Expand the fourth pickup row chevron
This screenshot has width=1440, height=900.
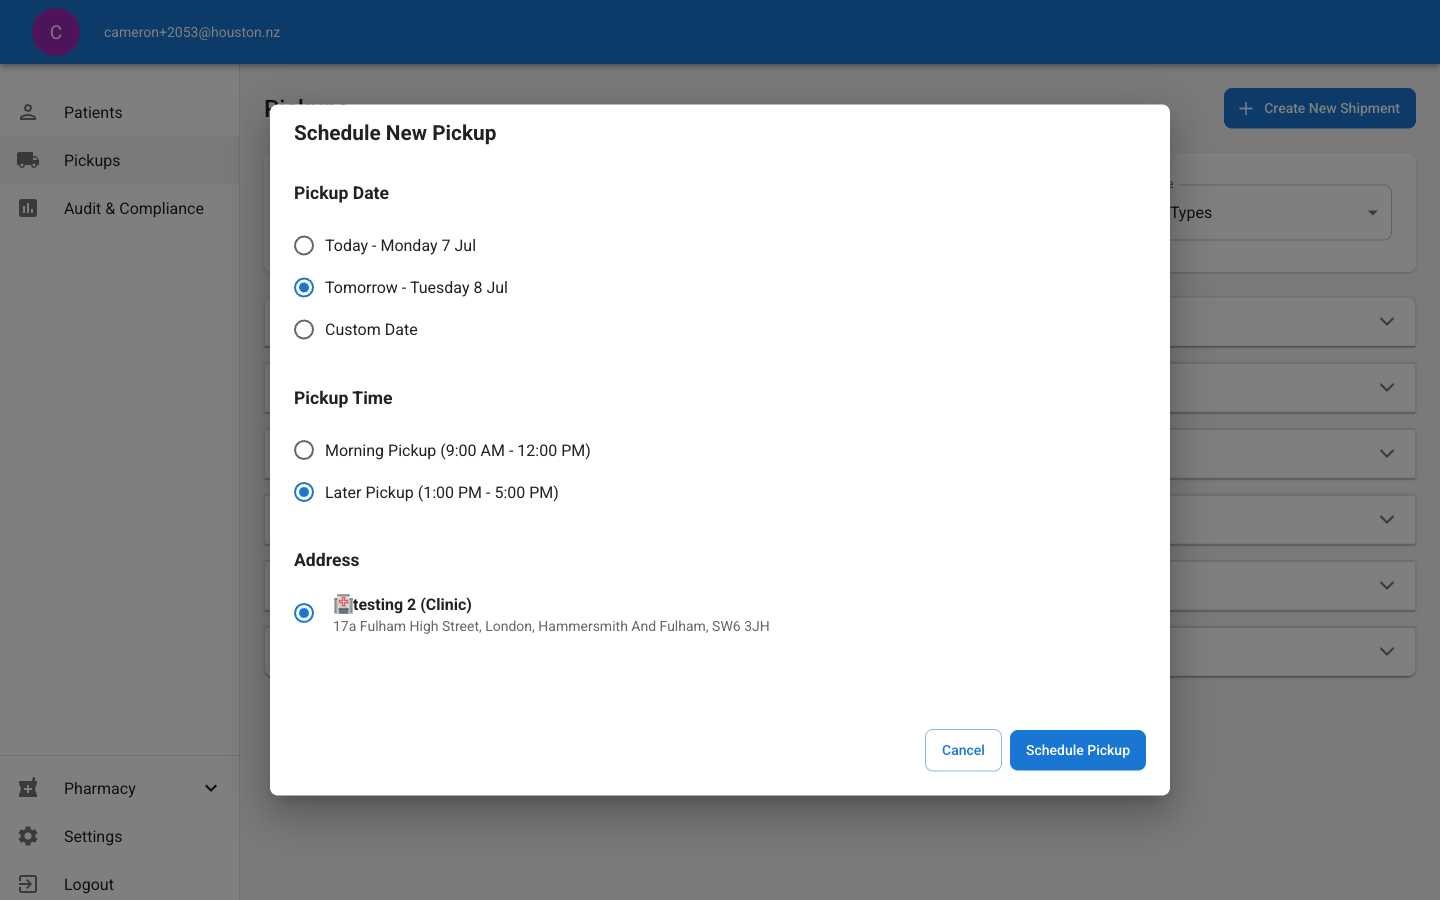point(1387,520)
